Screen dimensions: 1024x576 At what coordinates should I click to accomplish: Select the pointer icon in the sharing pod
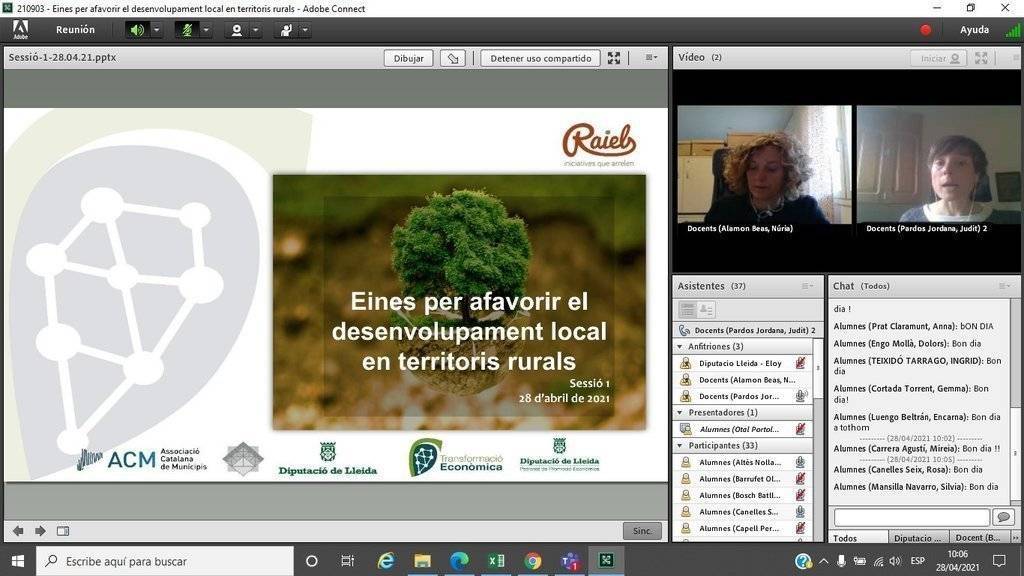pos(452,58)
